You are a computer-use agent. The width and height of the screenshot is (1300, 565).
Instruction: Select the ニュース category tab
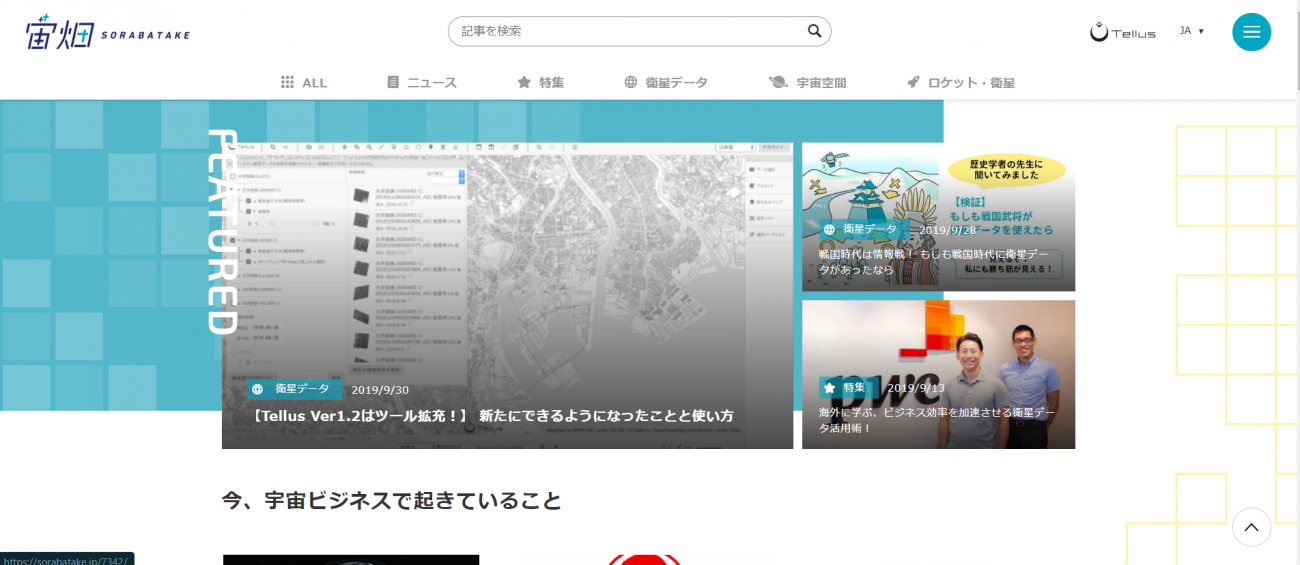coord(422,83)
